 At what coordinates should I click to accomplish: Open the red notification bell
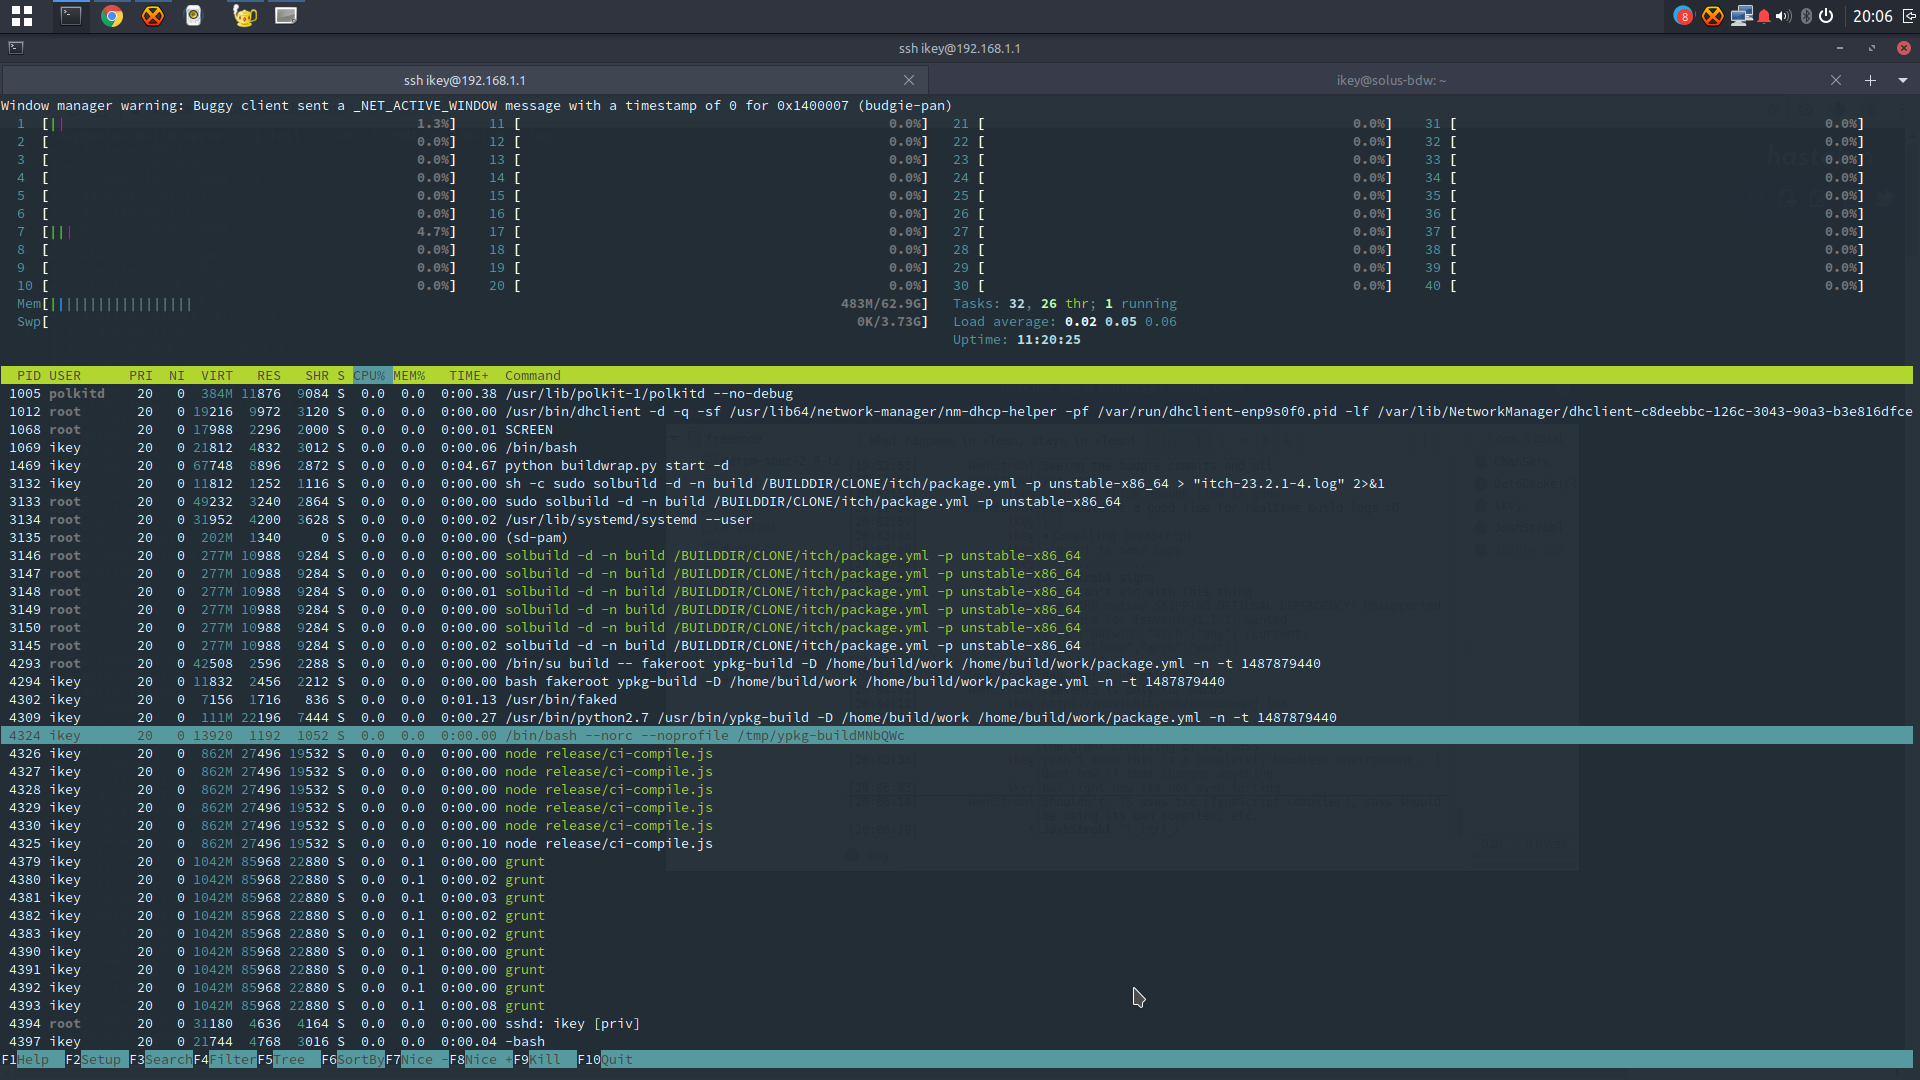pos(1764,16)
